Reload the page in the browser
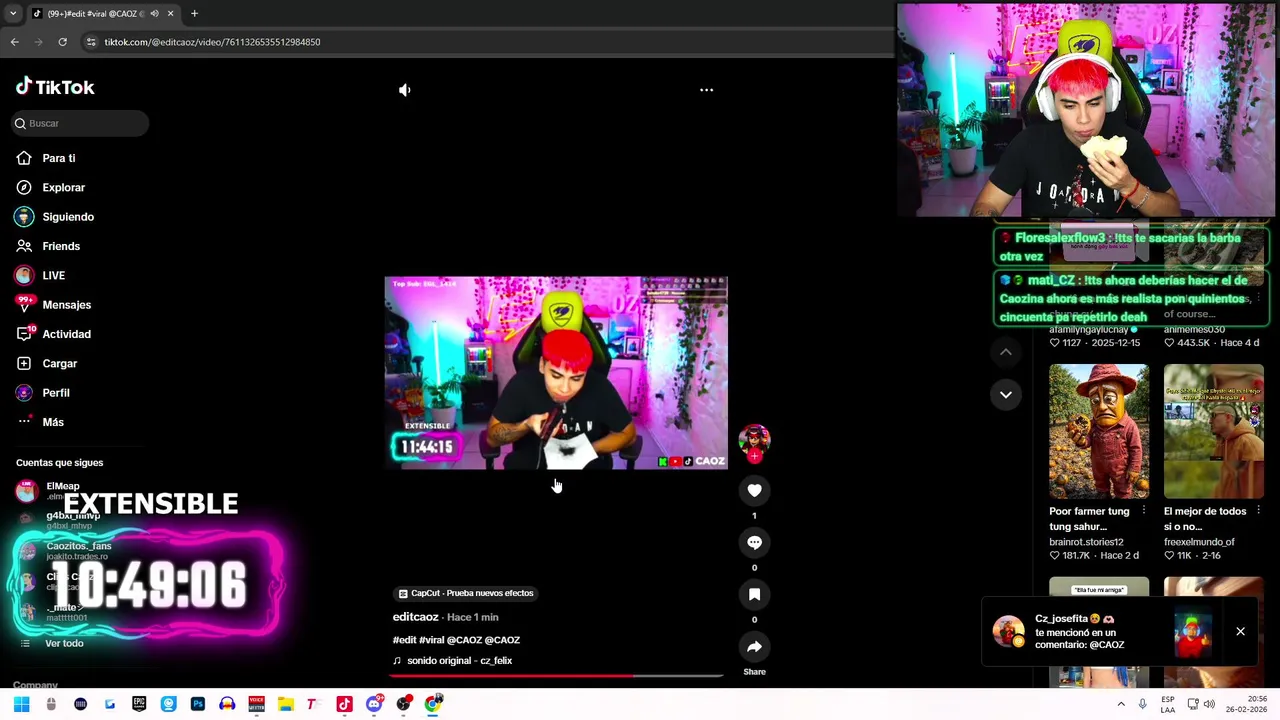The height and width of the screenshot is (720, 1280). point(62,42)
